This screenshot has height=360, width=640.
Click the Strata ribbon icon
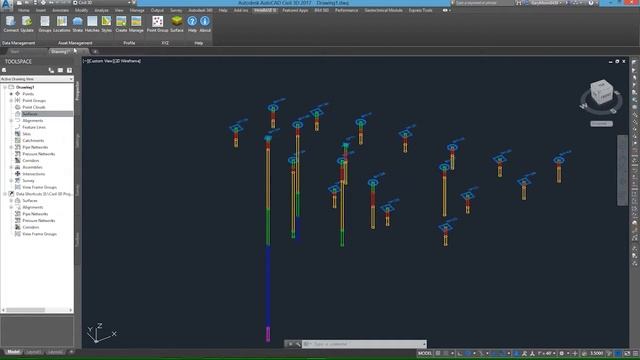pyautogui.click(x=78, y=24)
